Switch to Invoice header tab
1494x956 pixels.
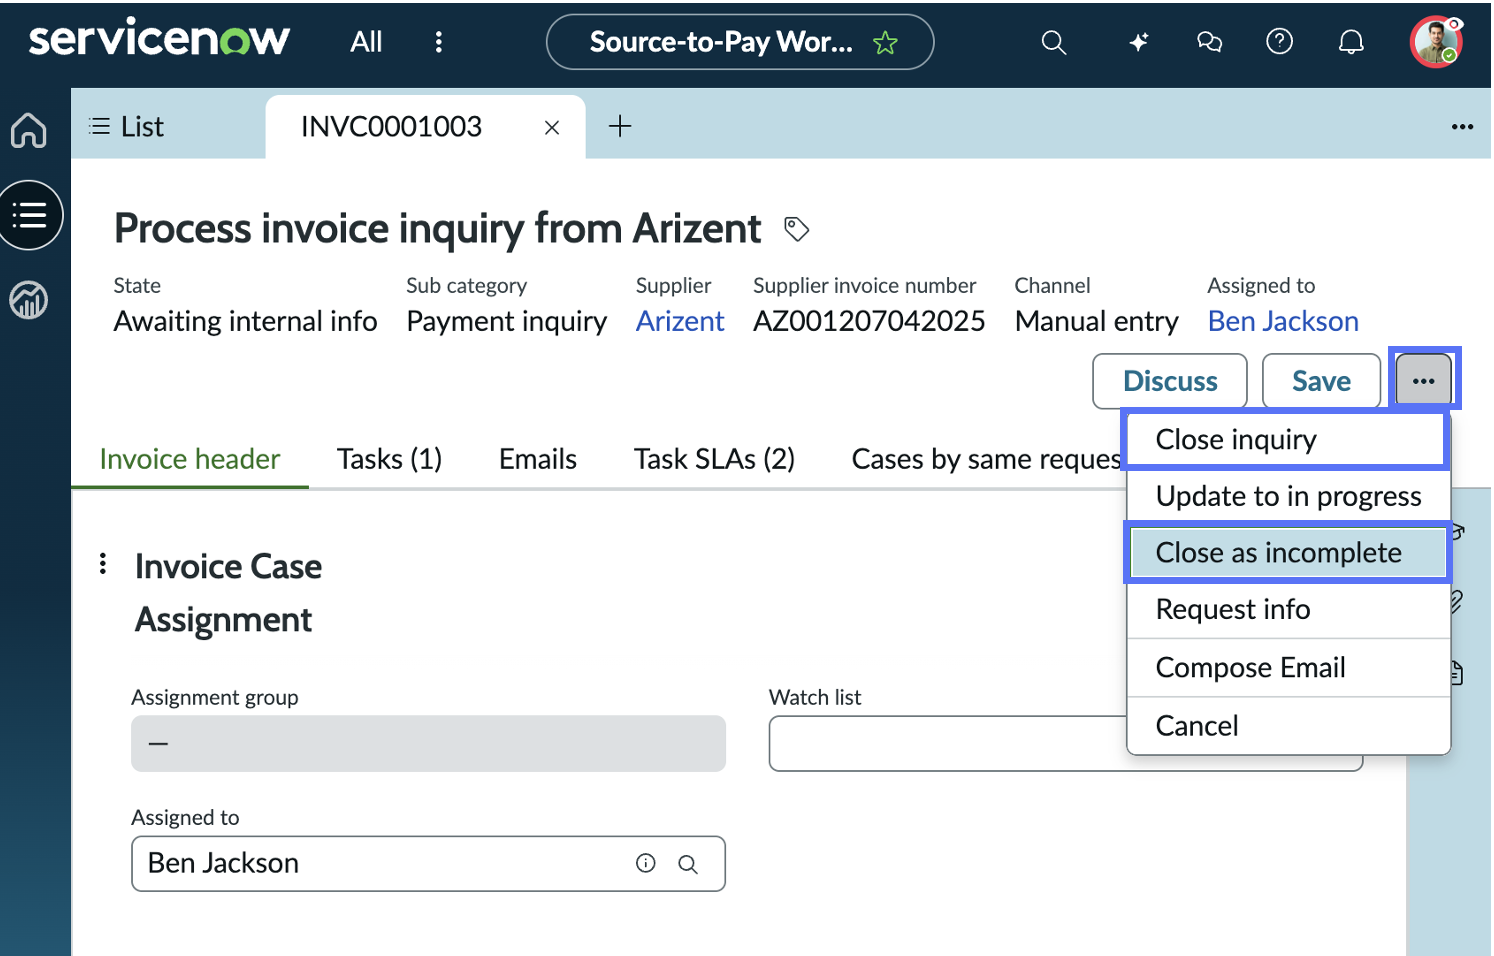tap(190, 459)
